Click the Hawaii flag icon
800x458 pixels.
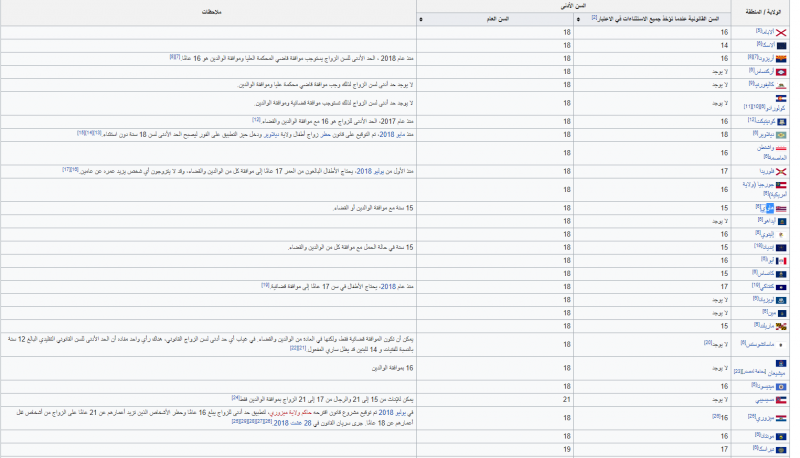(x=781, y=209)
